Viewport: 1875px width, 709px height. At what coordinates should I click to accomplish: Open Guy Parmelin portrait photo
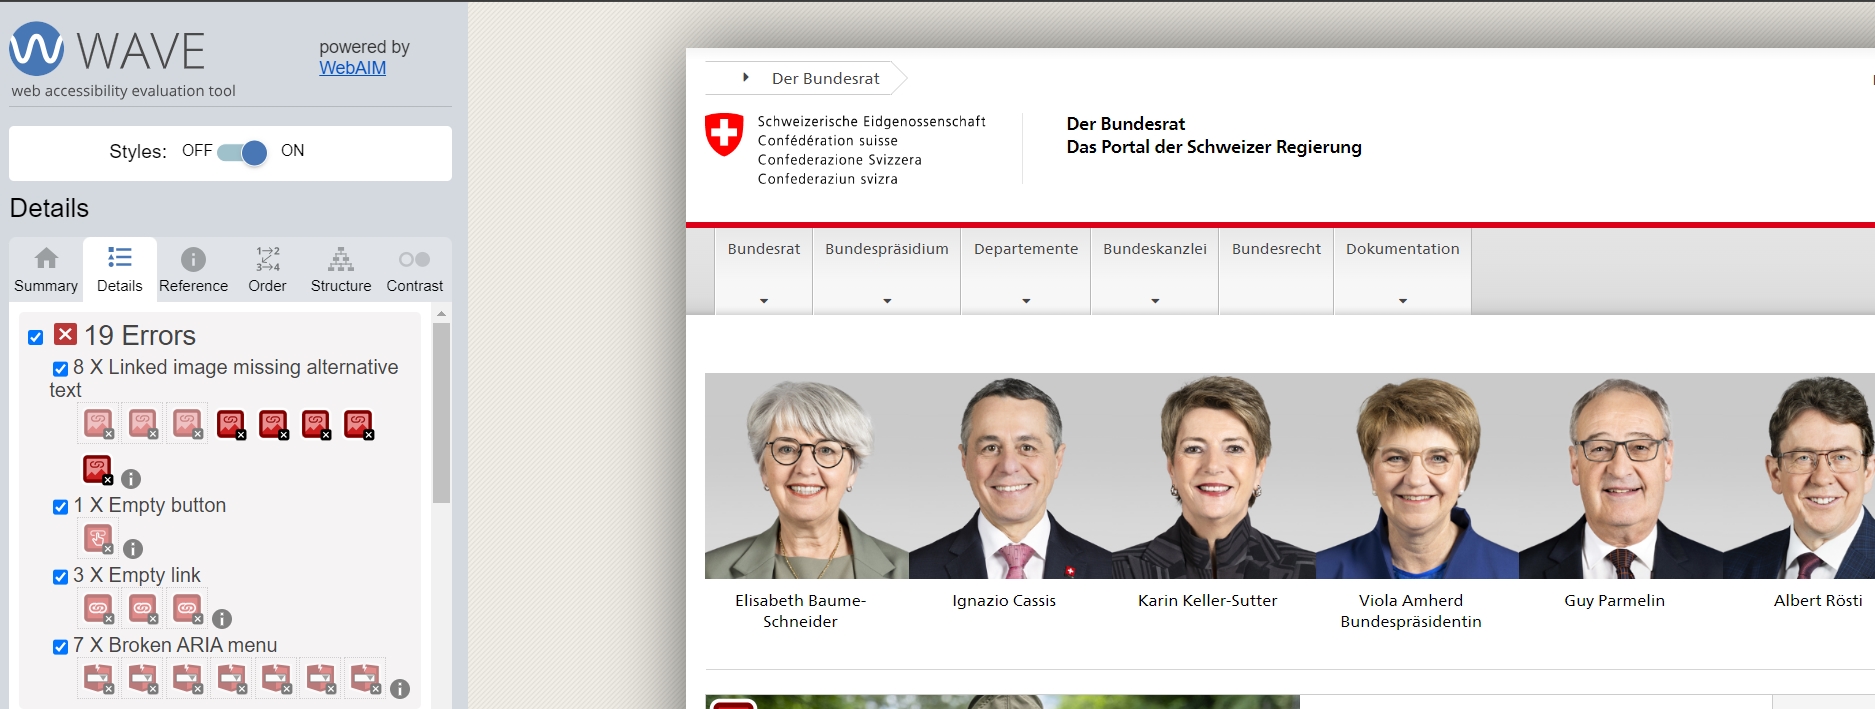(1621, 476)
